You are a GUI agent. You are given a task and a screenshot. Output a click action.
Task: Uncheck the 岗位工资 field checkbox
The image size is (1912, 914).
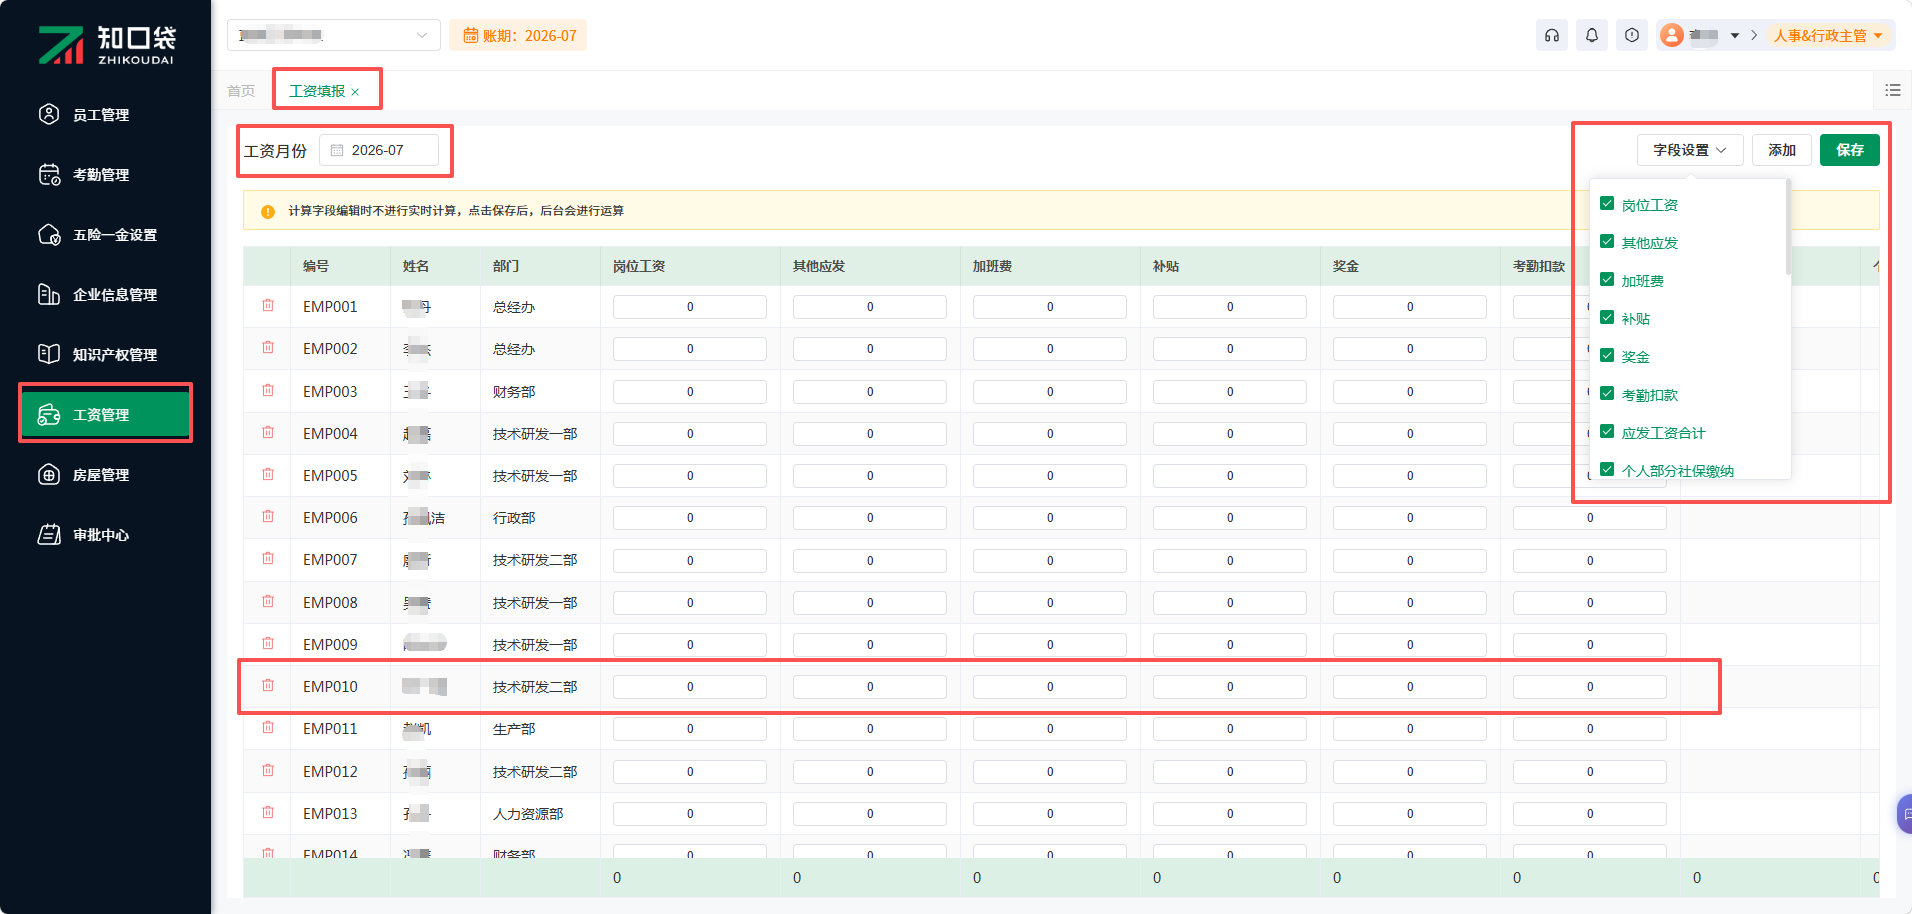pos(1607,204)
